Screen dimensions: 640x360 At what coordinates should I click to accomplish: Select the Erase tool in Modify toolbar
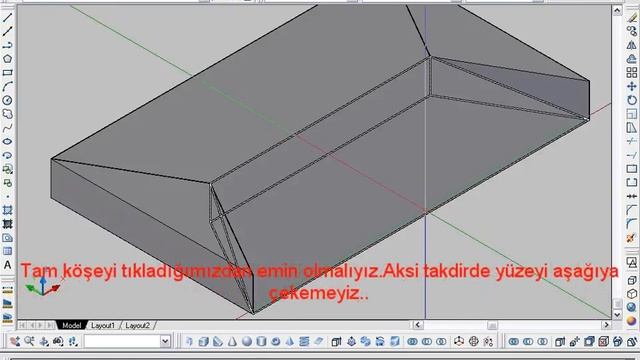(x=632, y=18)
